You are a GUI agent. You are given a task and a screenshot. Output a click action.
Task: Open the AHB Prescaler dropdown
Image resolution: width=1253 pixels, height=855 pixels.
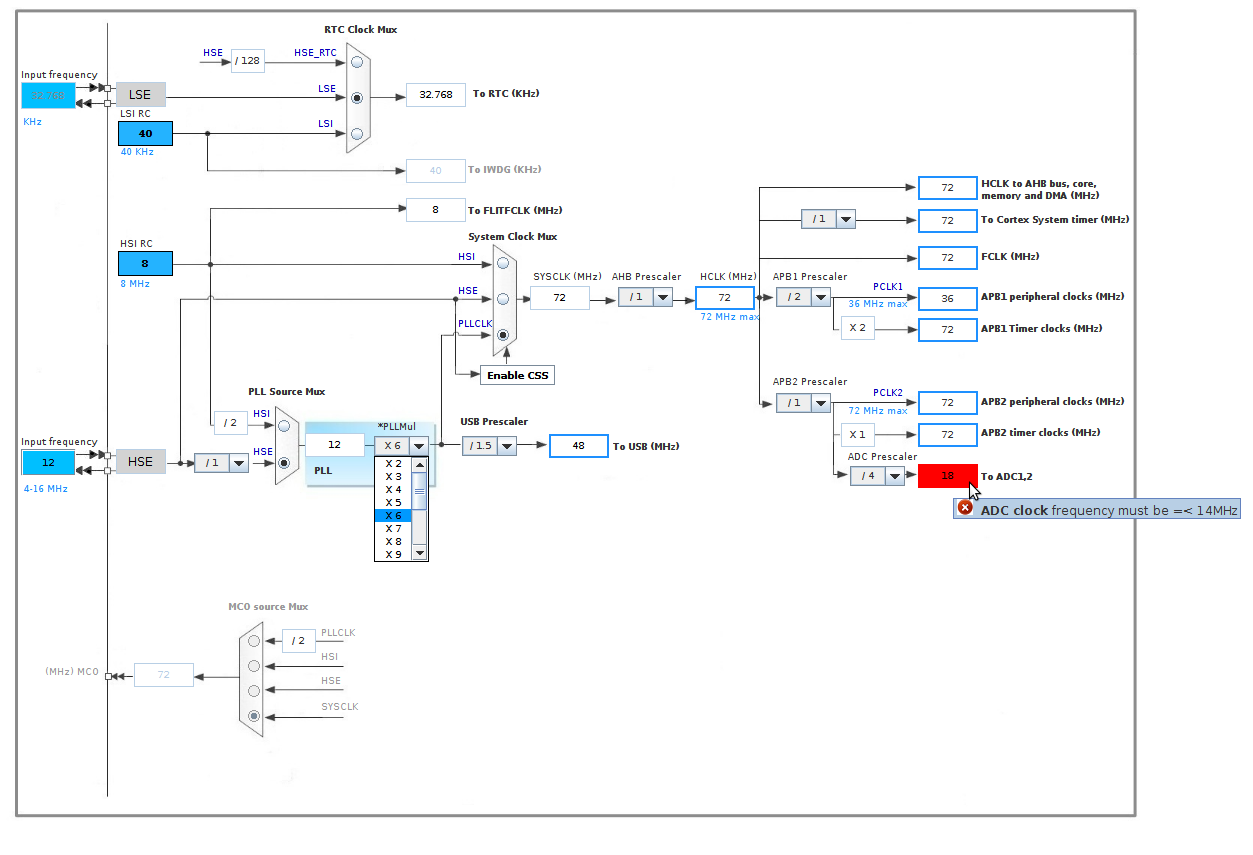661,297
